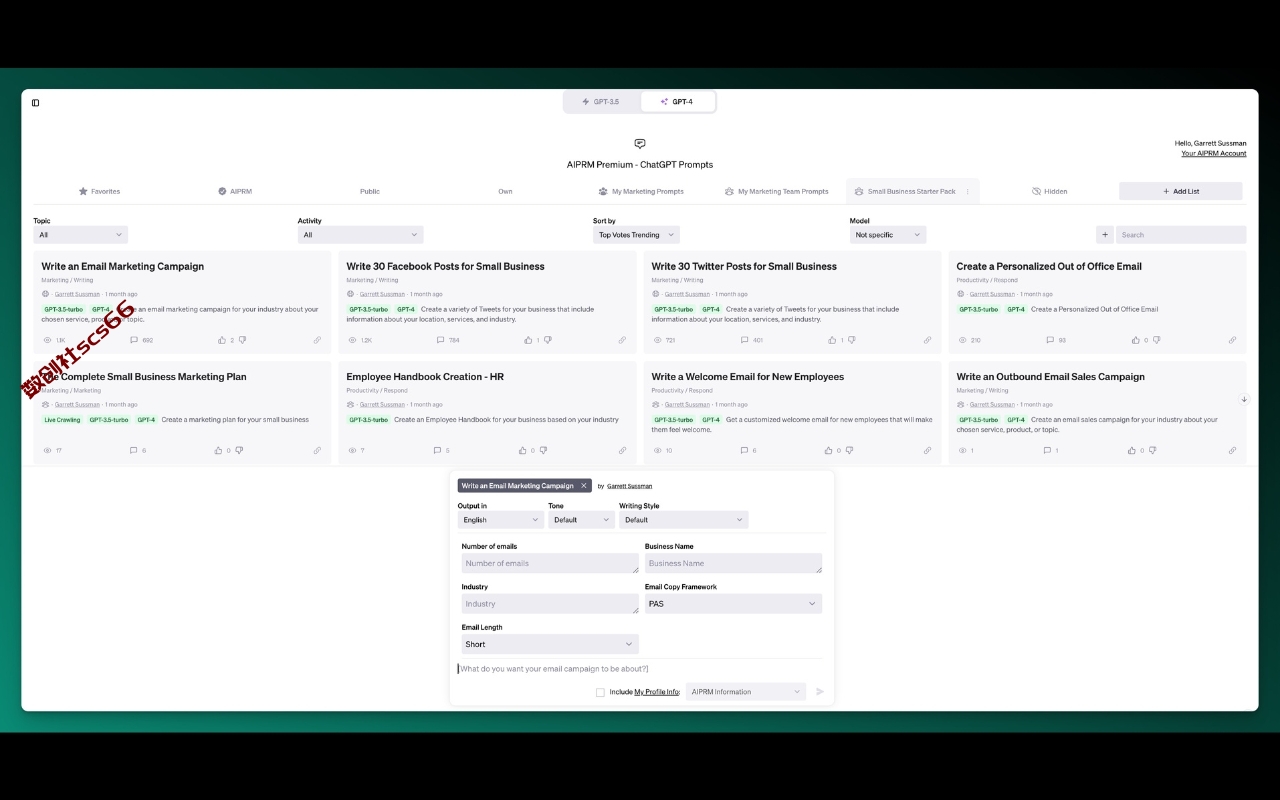Thumbs down Write an Email Marketing Campaign card
Image resolution: width=1280 pixels, height=800 pixels.
[242, 340]
